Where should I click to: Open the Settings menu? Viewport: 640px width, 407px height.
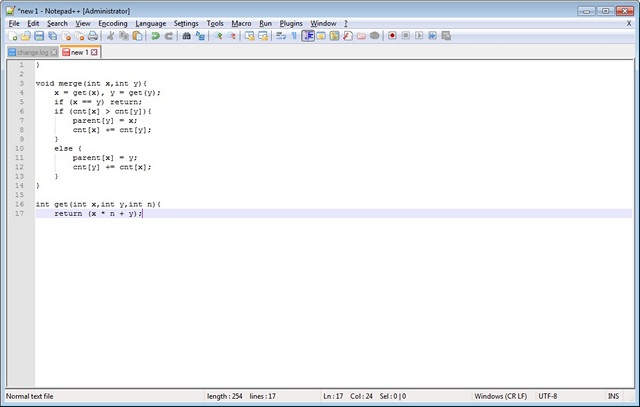pyautogui.click(x=186, y=24)
